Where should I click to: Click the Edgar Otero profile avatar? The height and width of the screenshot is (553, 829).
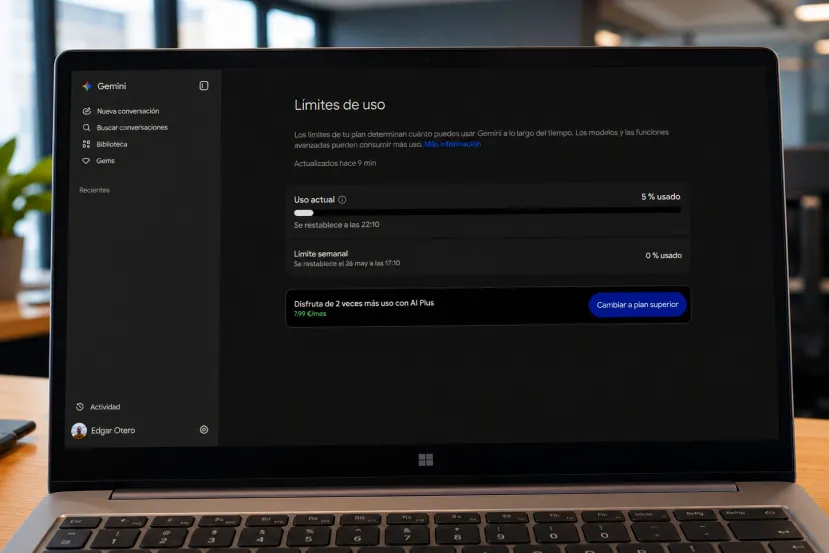(x=79, y=431)
